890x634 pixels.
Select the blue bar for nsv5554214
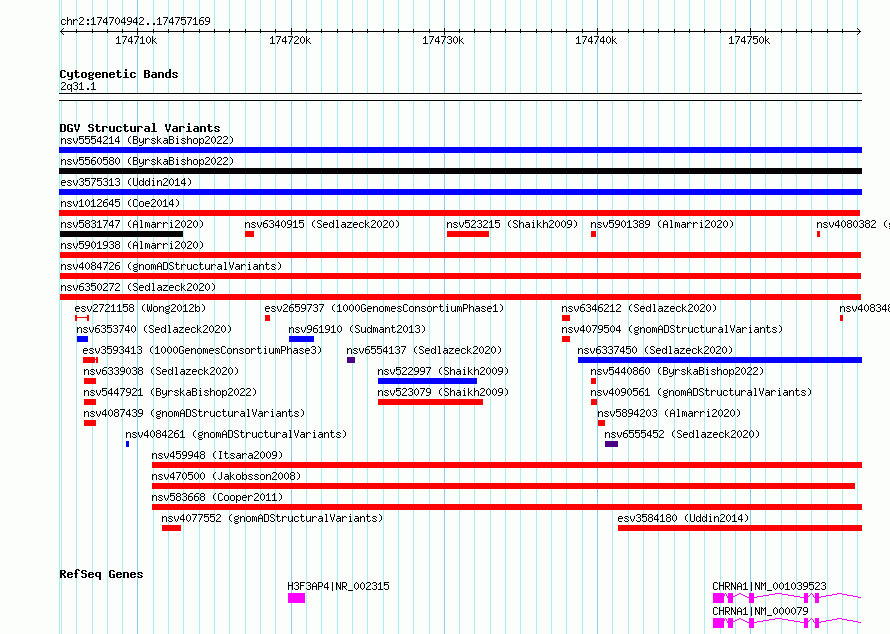pyautogui.click(x=460, y=150)
